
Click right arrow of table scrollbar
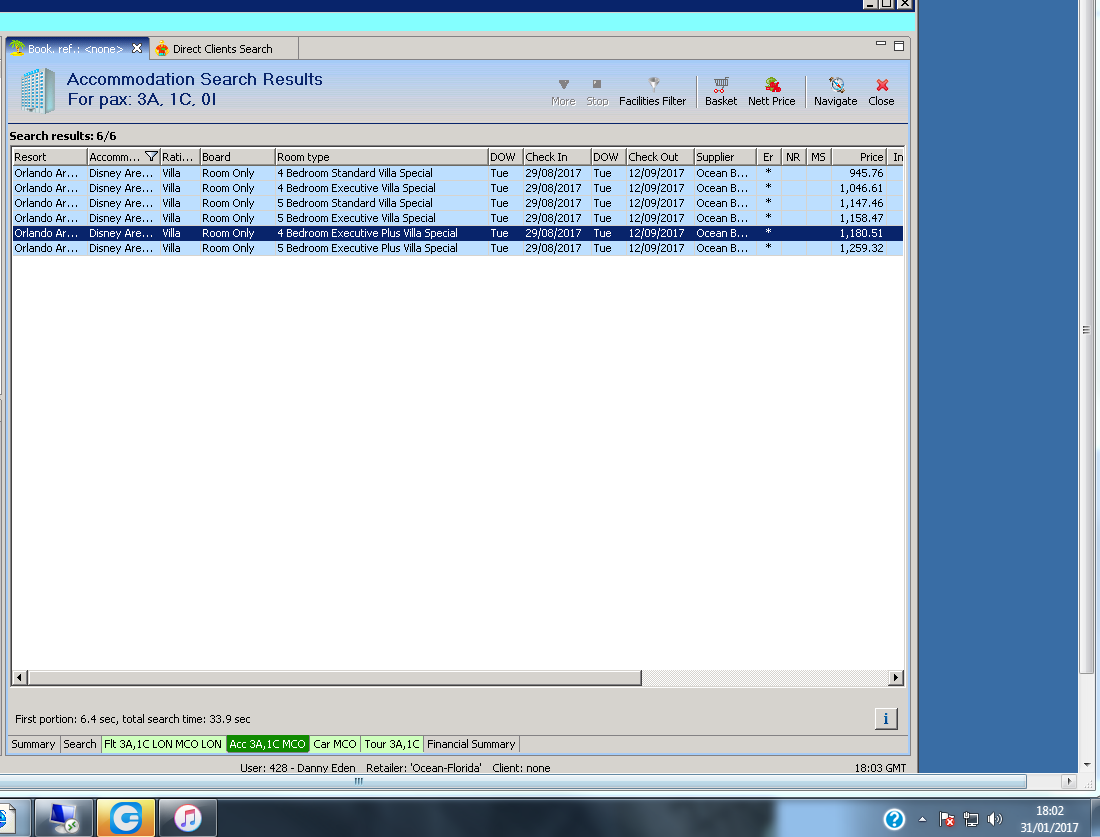coord(895,677)
